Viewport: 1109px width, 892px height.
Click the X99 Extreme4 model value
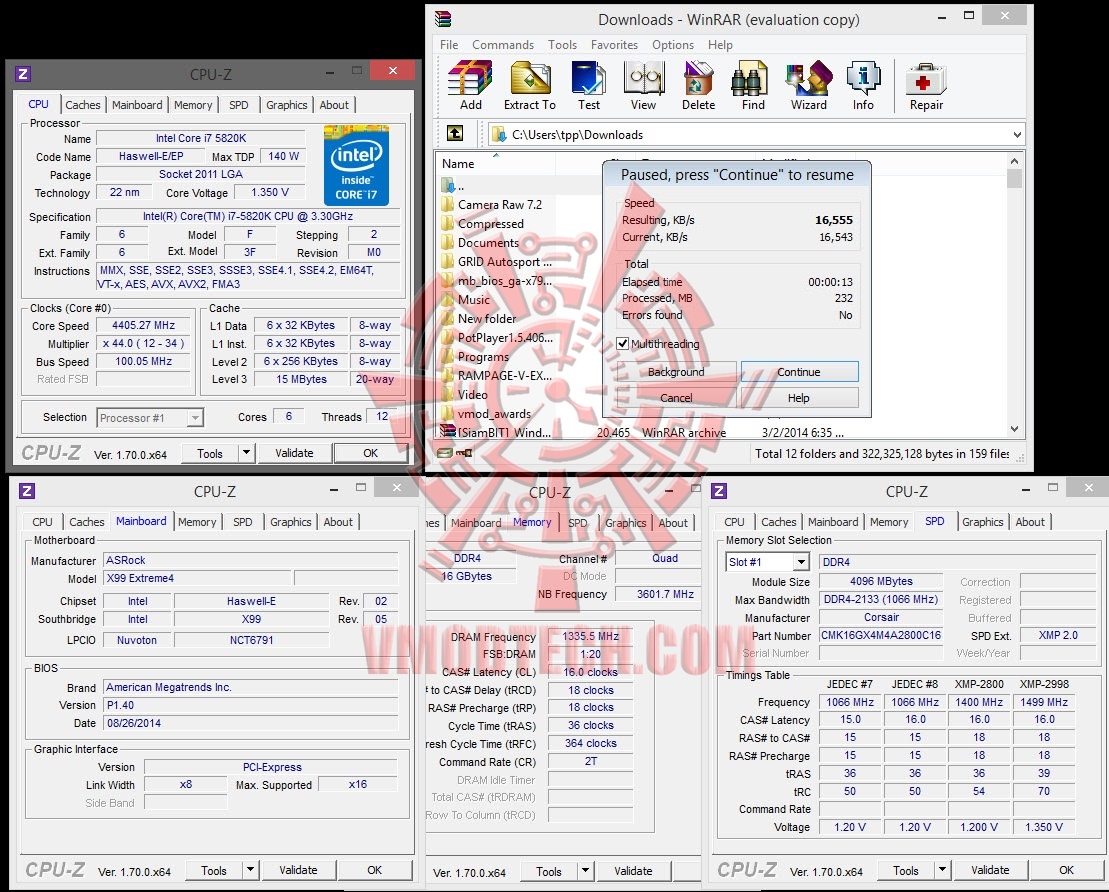click(x=198, y=578)
